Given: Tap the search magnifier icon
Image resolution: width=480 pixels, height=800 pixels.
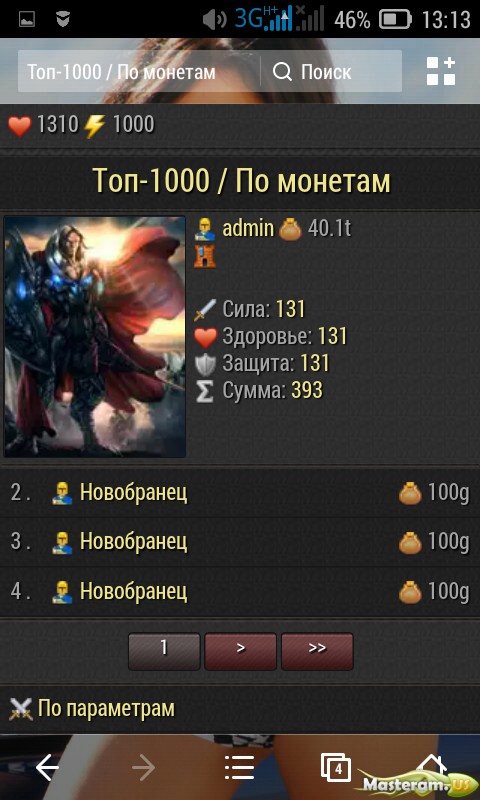Looking at the screenshot, I should point(282,72).
